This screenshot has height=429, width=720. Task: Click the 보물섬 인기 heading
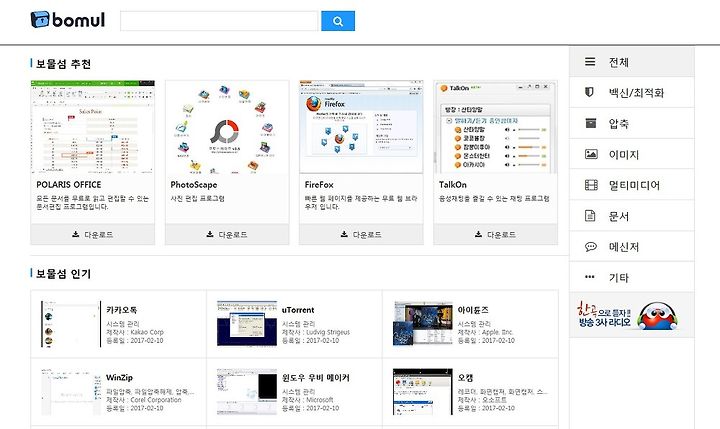click(x=63, y=274)
